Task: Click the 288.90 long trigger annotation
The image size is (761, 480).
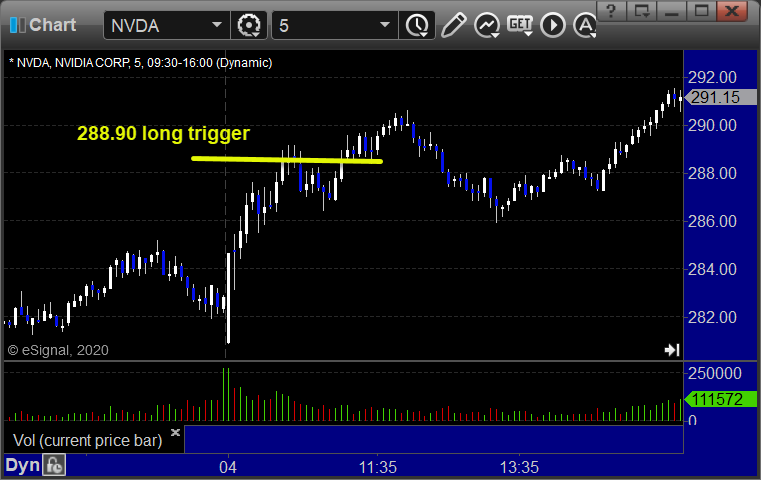Action: (x=164, y=133)
